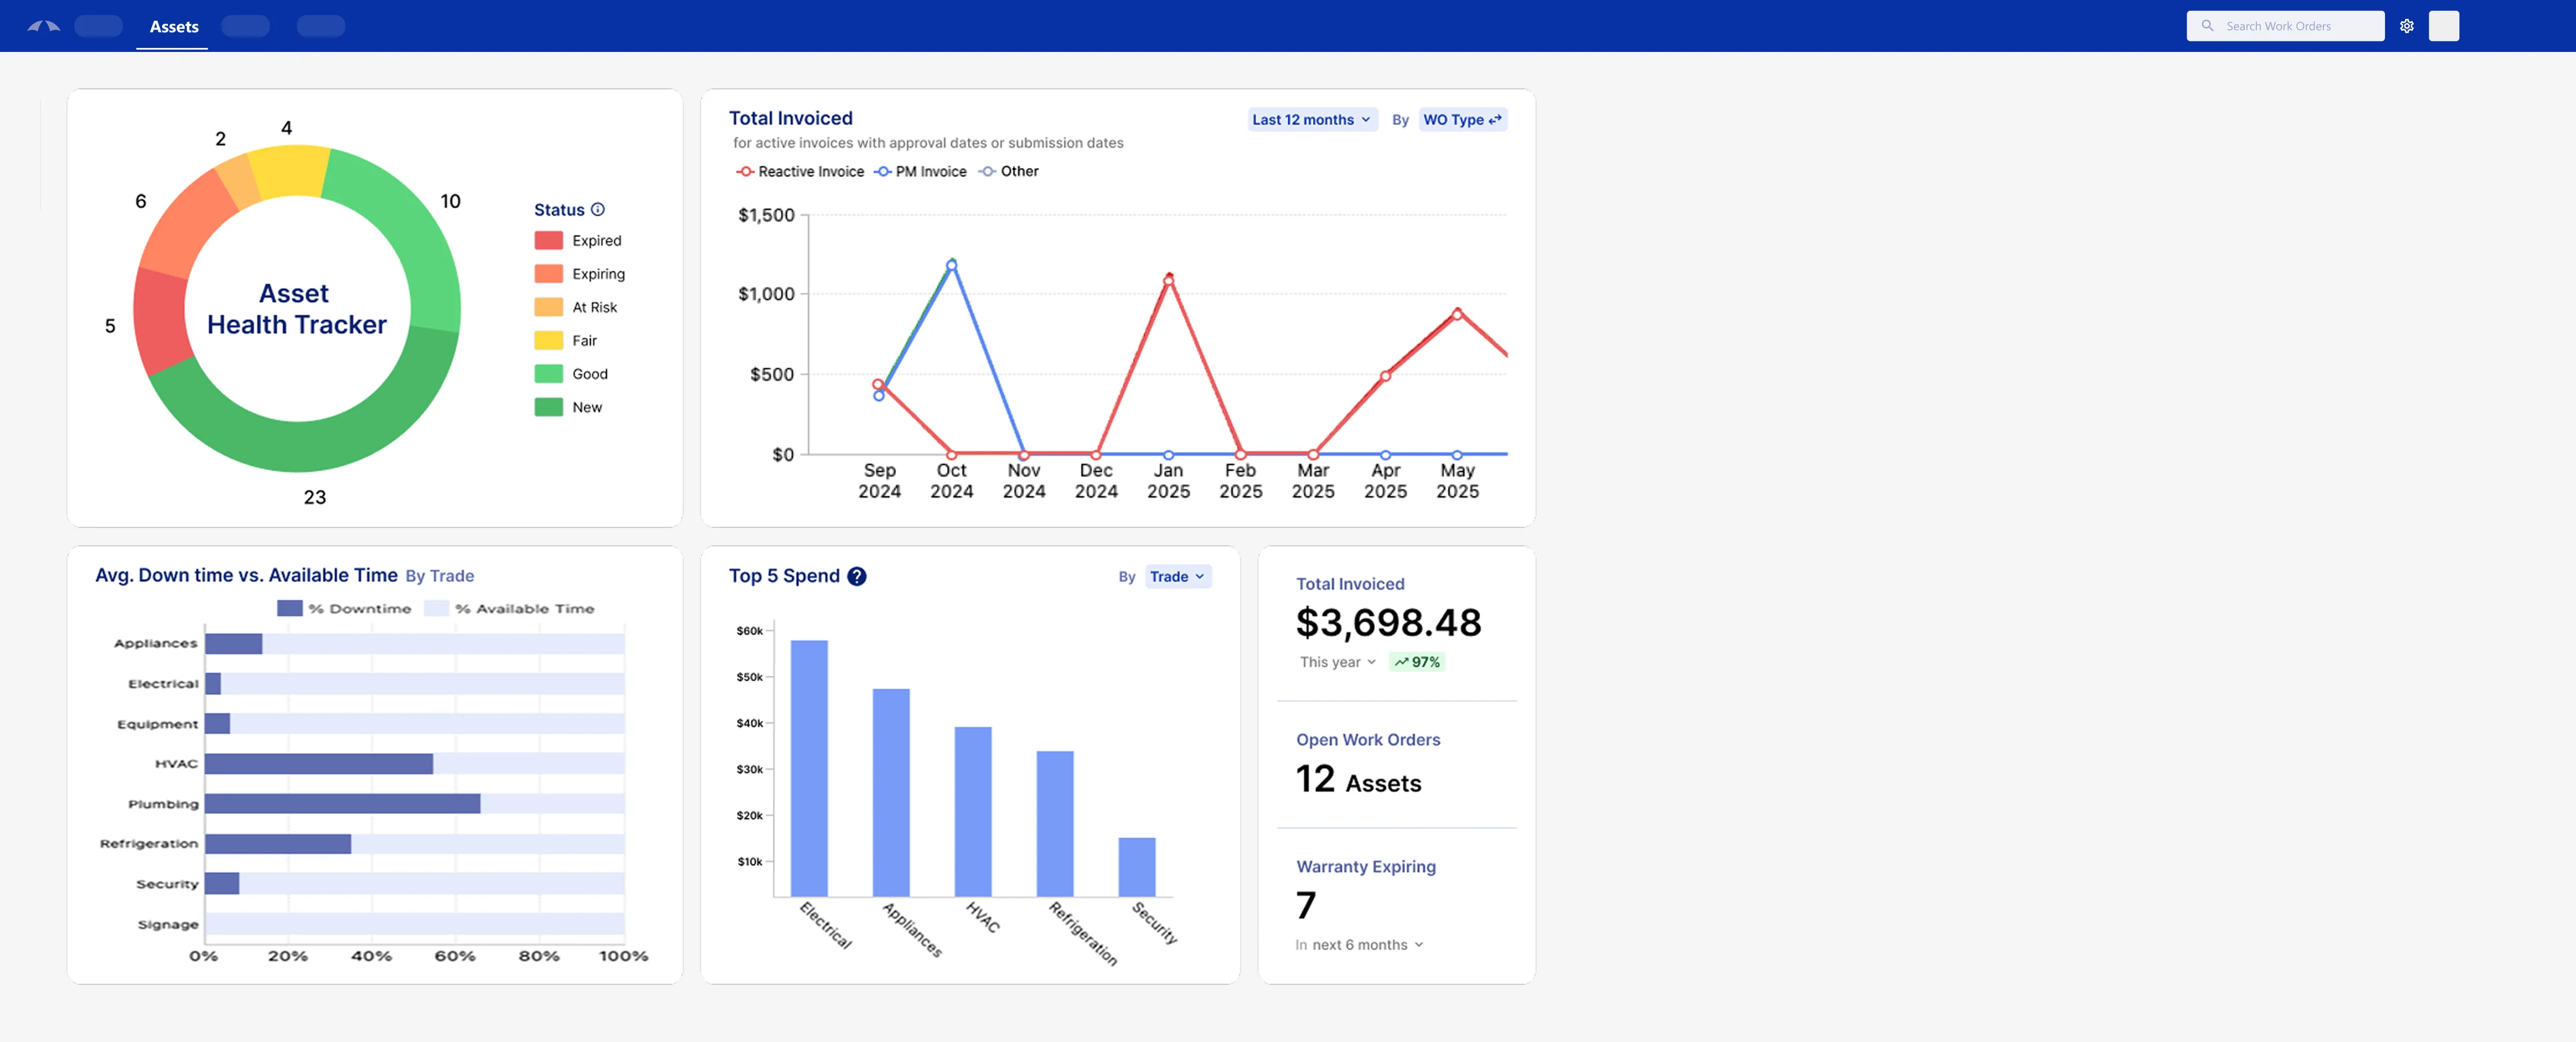
Task: Toggle the Good legend swatch
Action: click(x=548, y=374)
